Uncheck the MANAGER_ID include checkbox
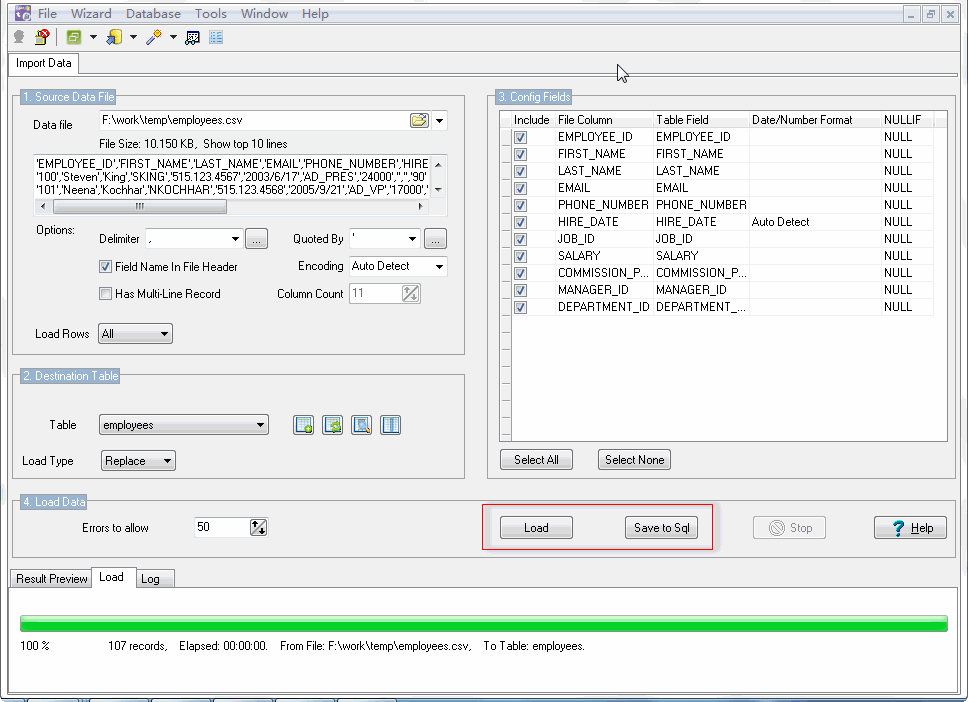 (x=520, y=290)
